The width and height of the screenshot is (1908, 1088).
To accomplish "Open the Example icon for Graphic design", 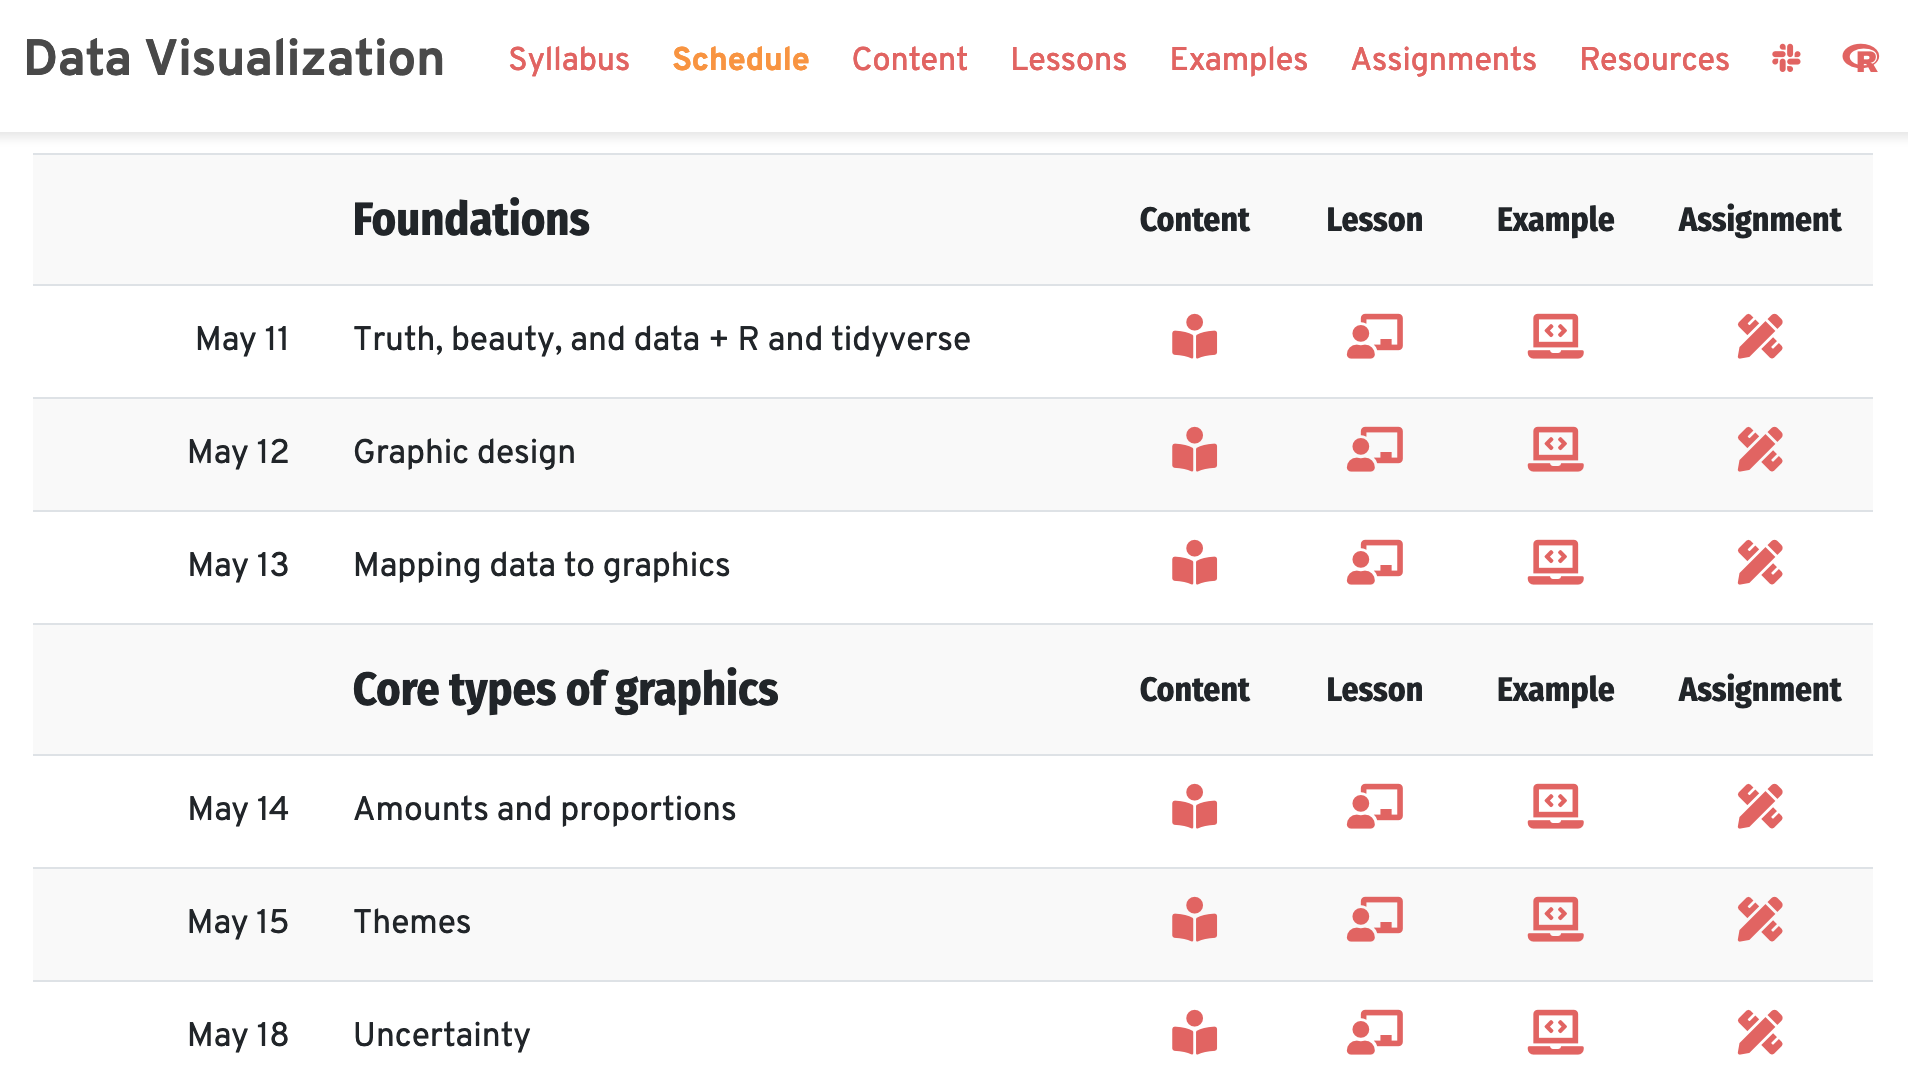I will 1554,451.
